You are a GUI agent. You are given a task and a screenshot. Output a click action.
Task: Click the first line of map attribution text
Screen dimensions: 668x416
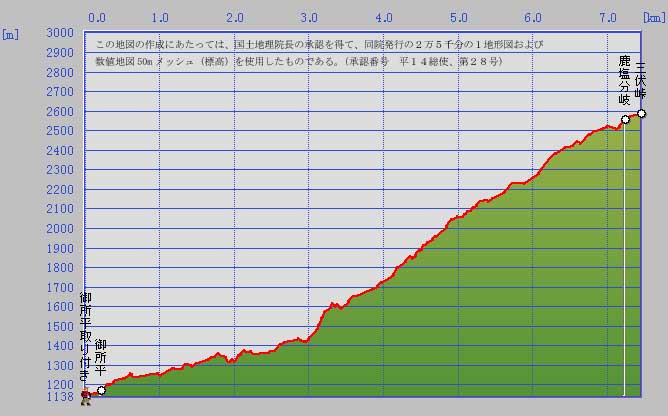319,44
